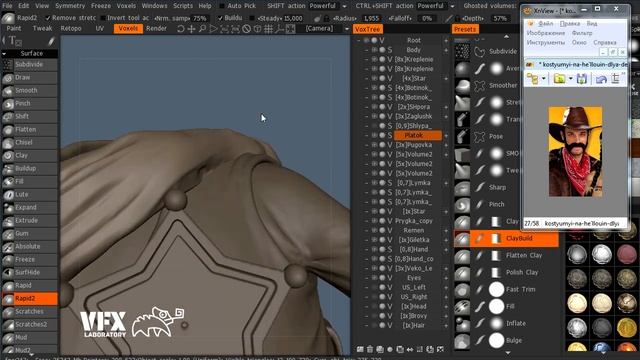Select the Draw sculpt tool
This screenshot has height=360, width=640.
pyautogui.click(x=29, y=78)
